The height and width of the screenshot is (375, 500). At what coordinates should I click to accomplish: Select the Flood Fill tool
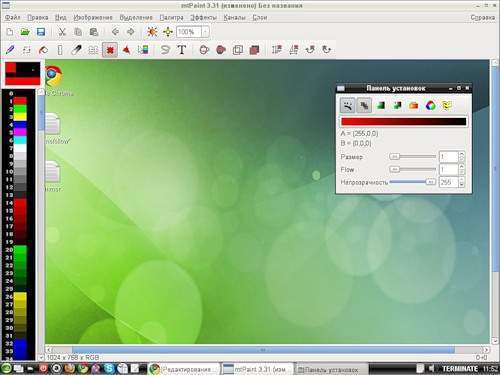click(x=43, y=50)
